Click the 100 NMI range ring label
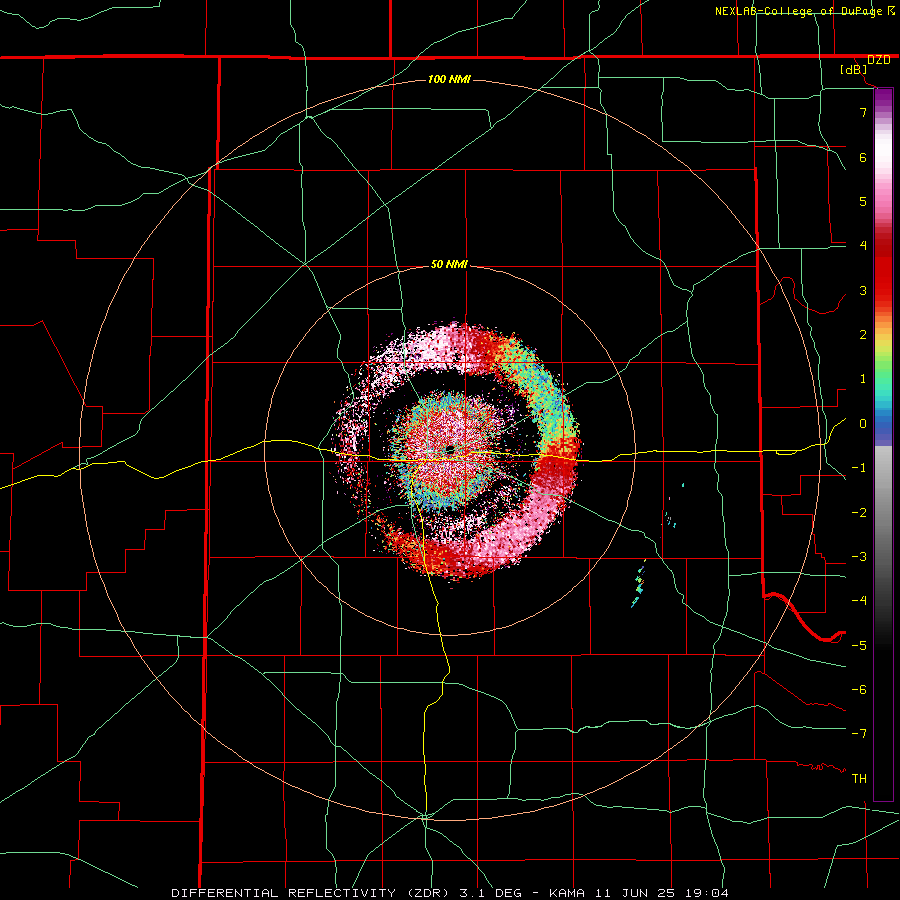This screenshot has height=900, width=900. 449,79
